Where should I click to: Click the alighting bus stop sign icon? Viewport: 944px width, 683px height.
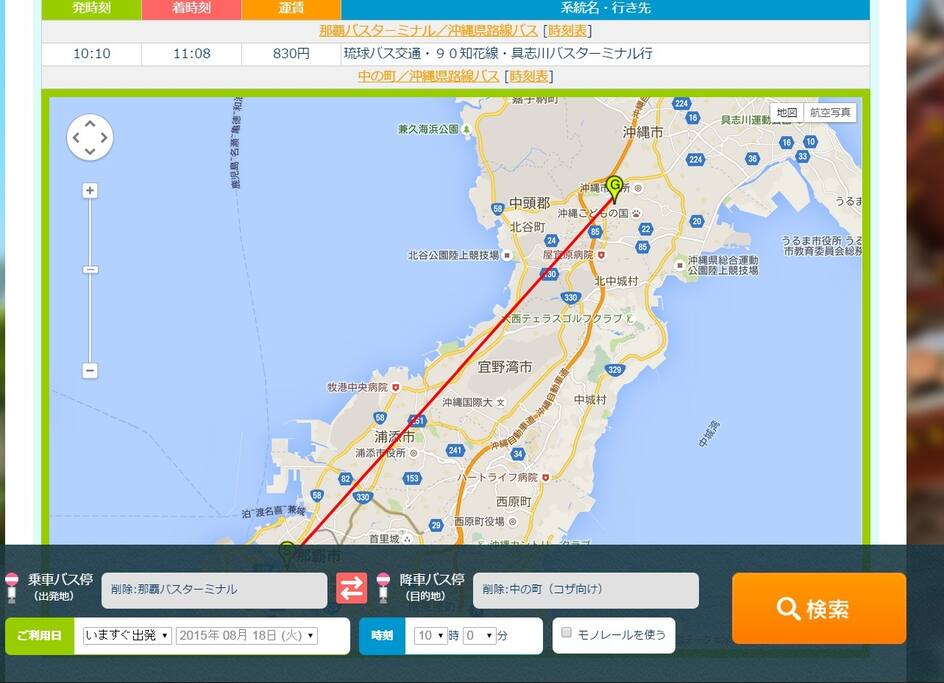pos(384,588)
